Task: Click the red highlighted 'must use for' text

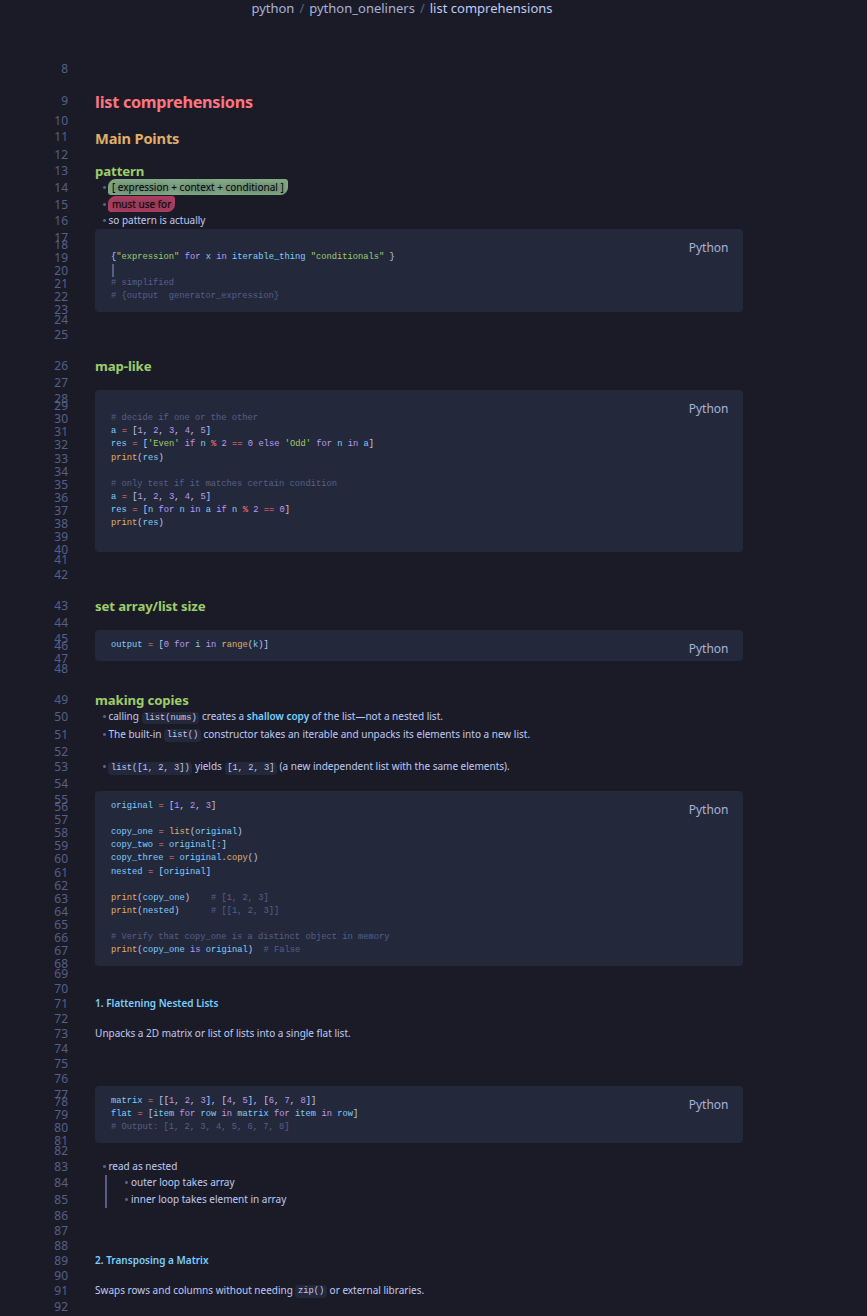Action: [x=142, y=204]
